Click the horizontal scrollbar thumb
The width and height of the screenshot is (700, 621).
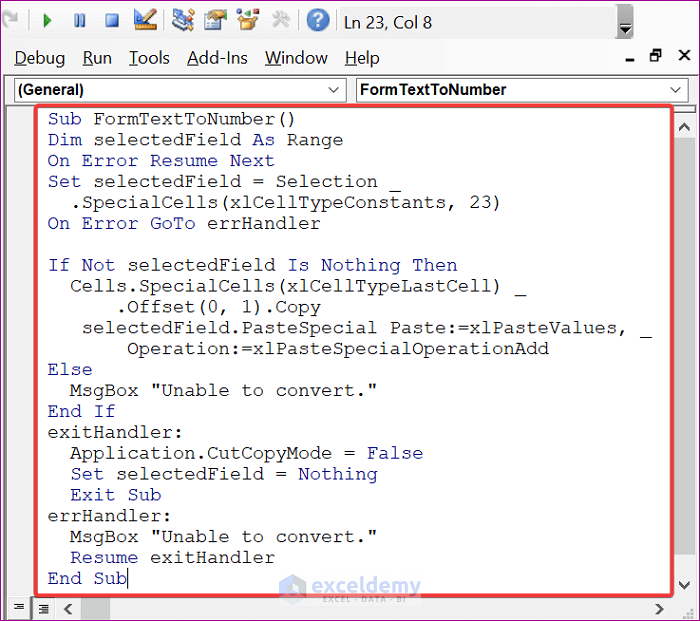95,609
